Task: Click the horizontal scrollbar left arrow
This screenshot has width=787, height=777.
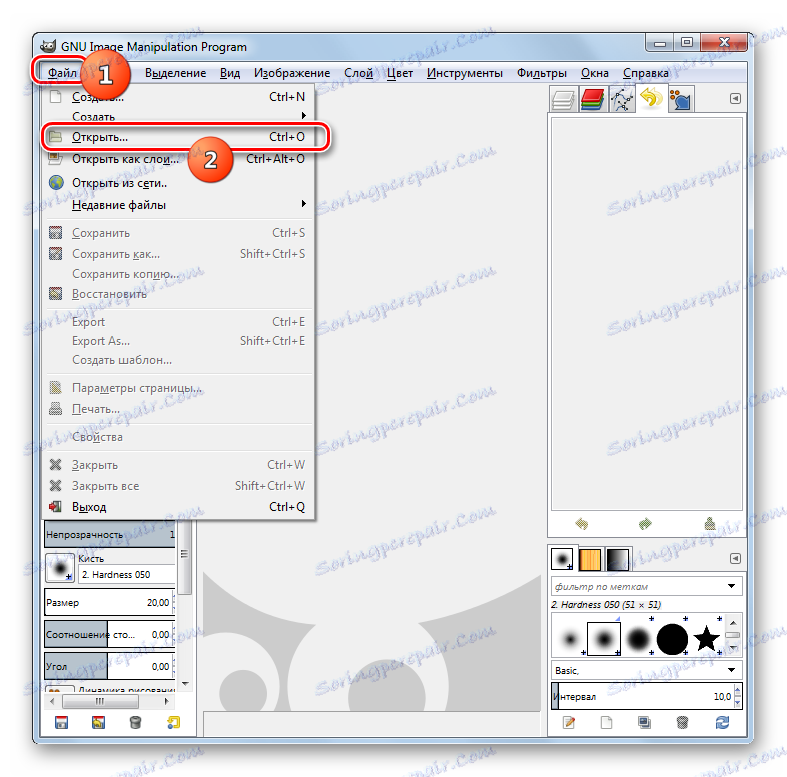Action: 52,701
